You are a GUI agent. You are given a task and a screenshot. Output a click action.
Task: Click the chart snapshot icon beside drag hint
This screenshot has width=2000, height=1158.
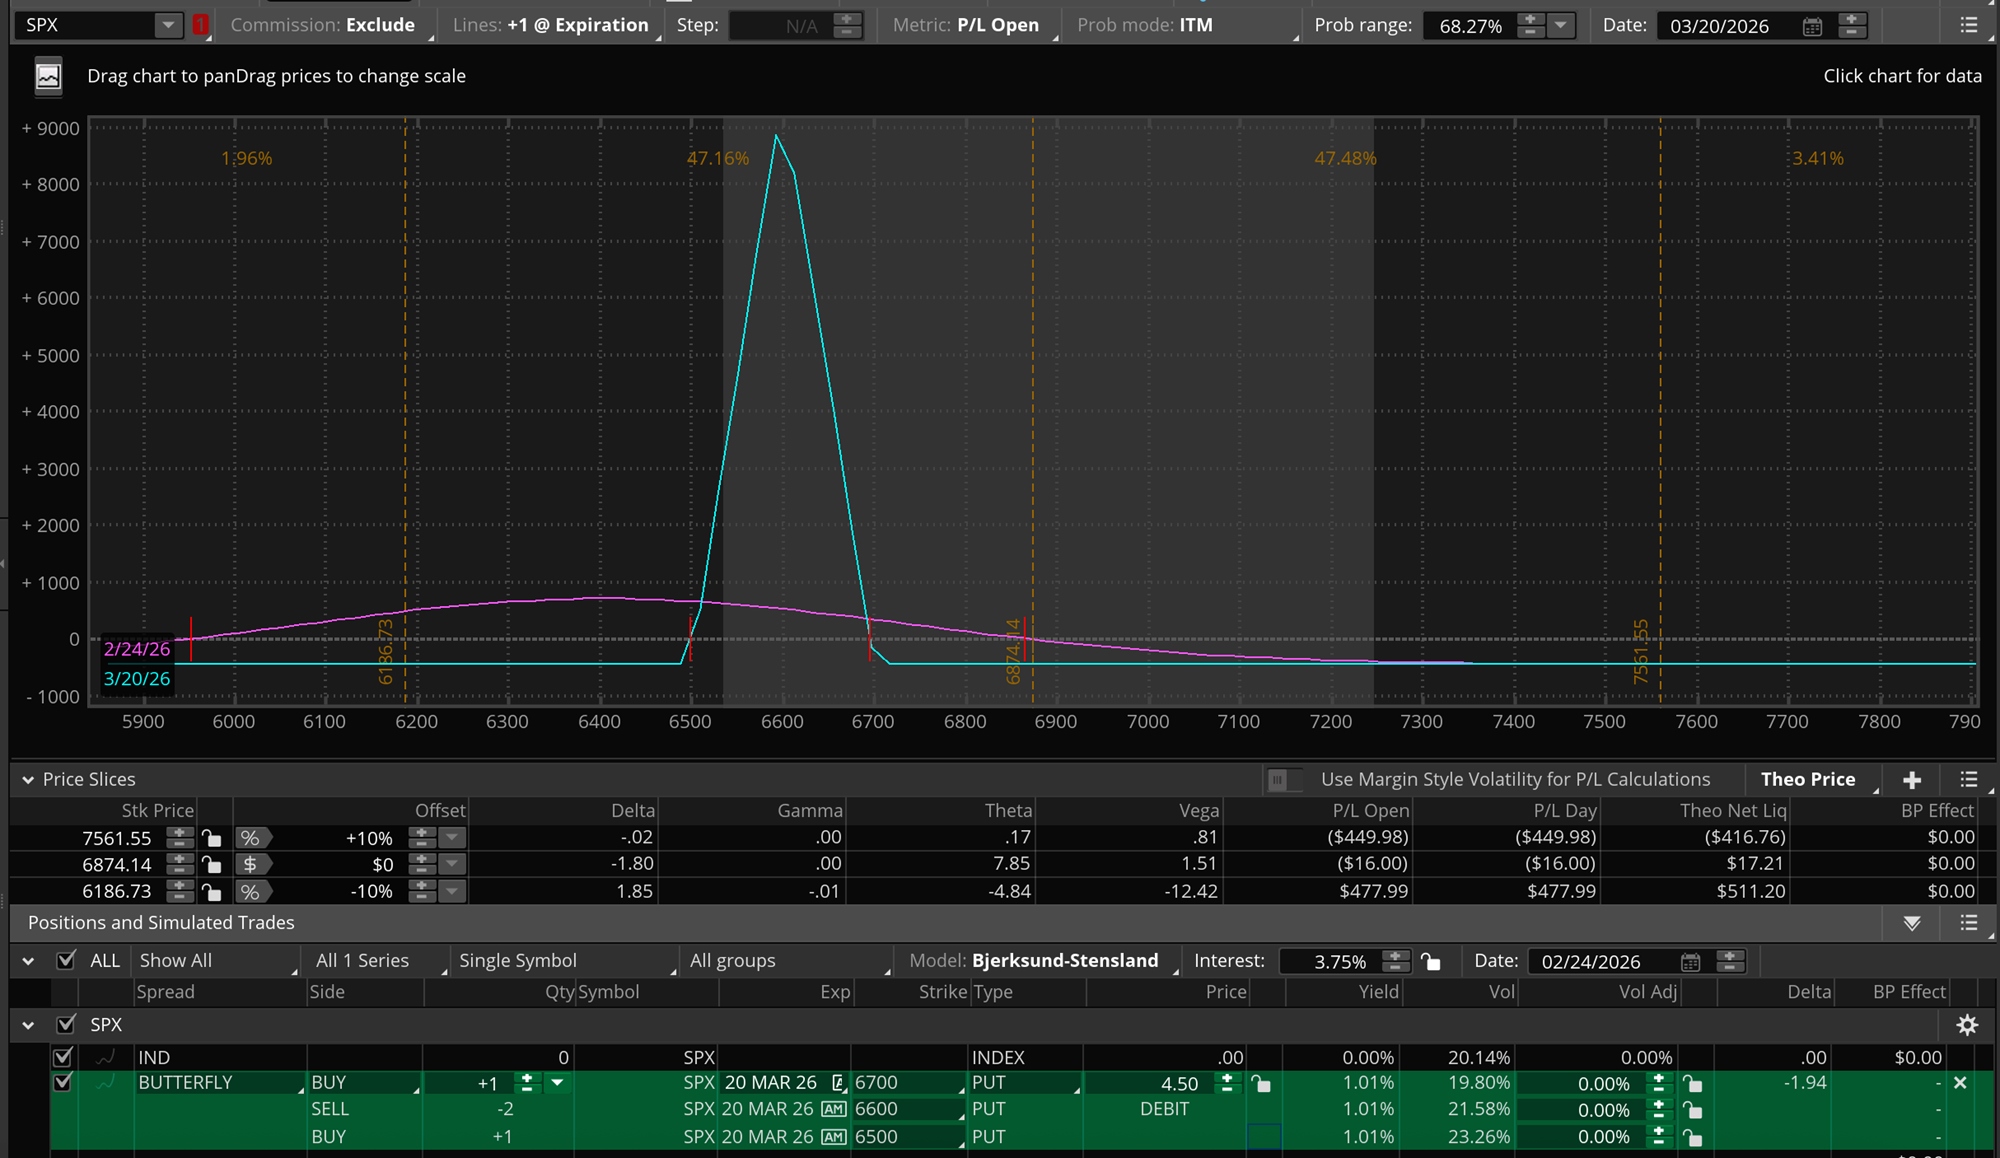tap(48, 76)
